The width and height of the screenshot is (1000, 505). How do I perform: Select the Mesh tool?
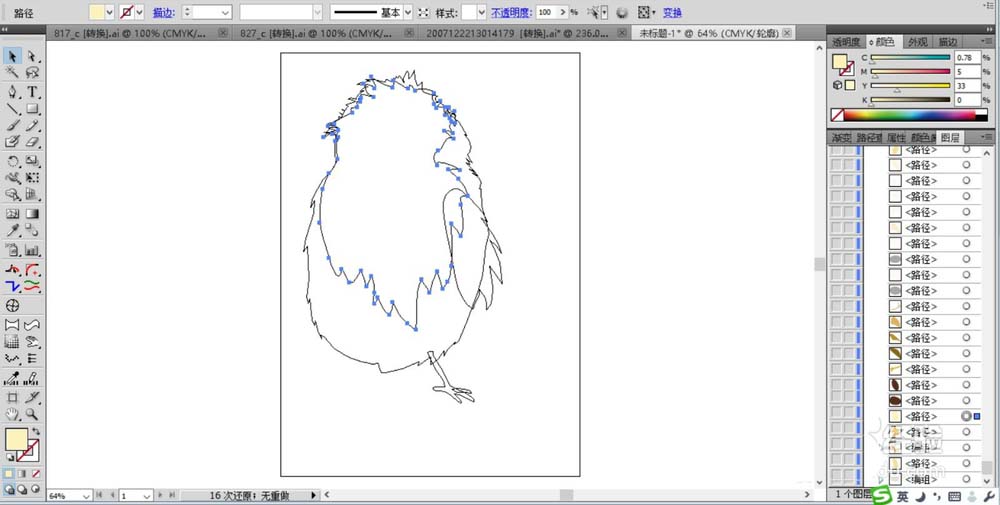pos(12,214)
